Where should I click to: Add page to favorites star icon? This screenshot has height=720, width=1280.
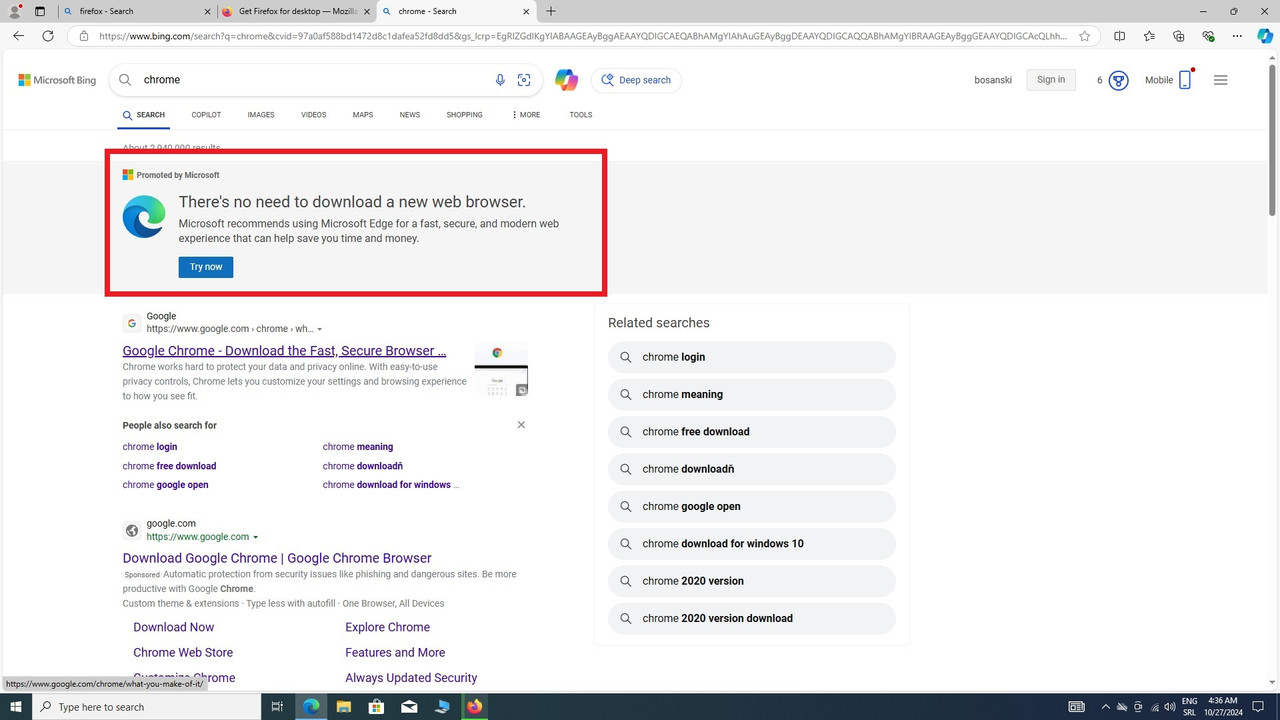pyautogui.click(x=1085, y=36)
